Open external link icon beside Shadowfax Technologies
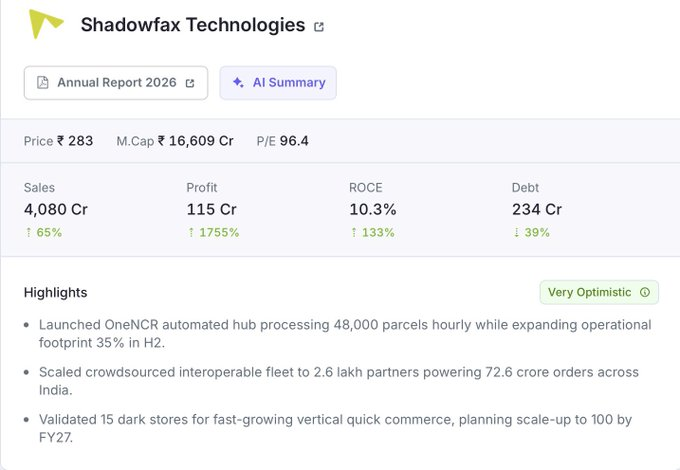Screen dimensions: 680x470 coord(319,27)
